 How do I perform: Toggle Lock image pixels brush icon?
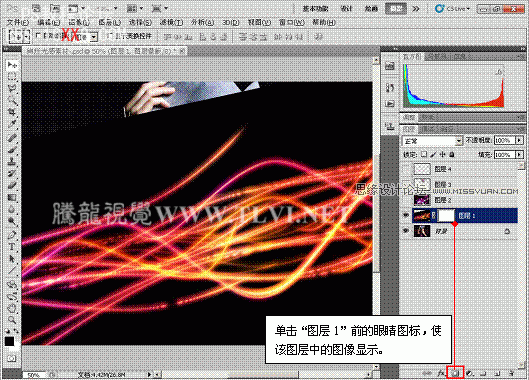434,155
